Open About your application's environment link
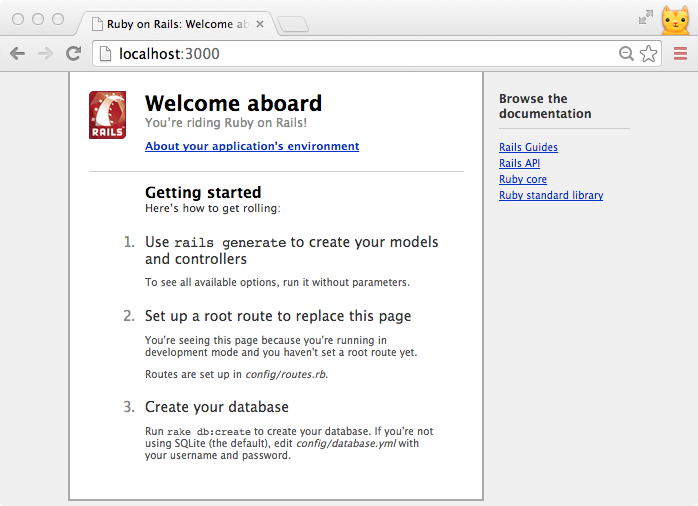 pos(252,146)
